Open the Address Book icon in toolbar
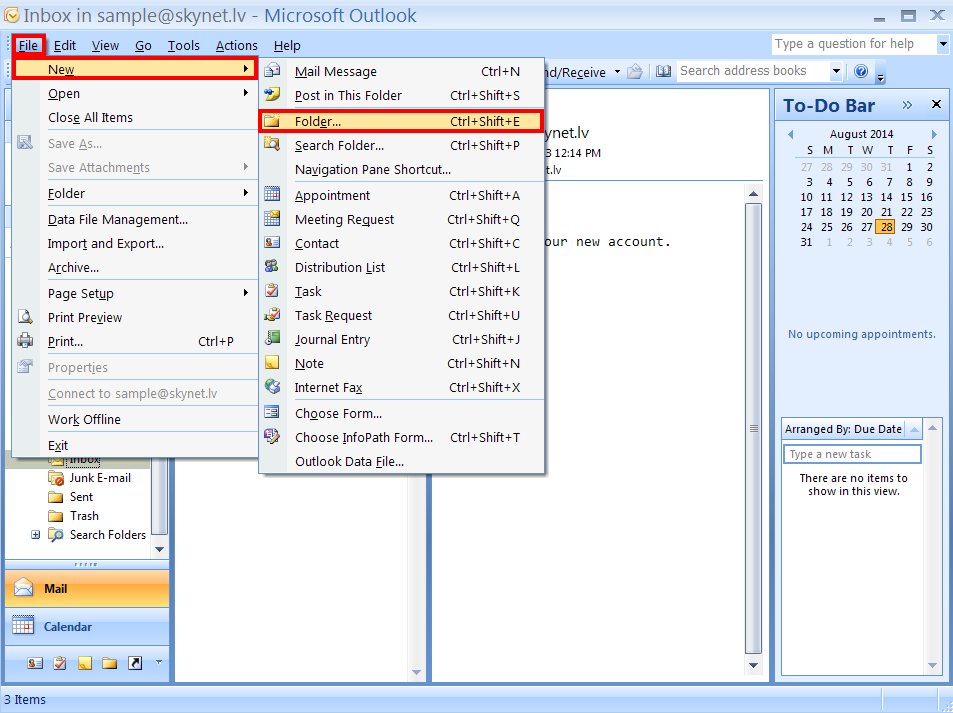Image resolution: width=953 pixels, height=713 pixels. point(663,71)
